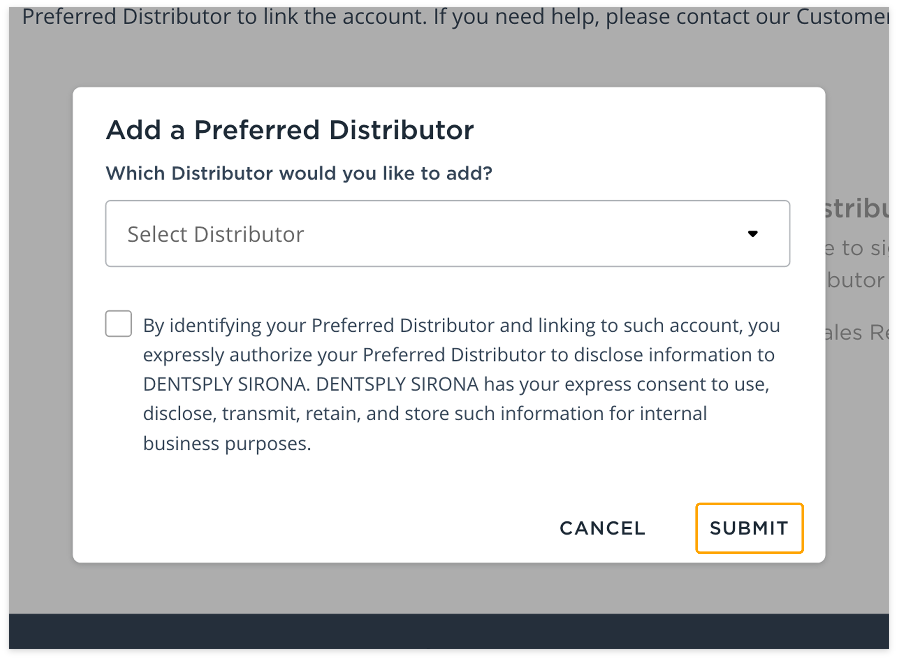898x660 pixels.
Task: Click the "Add a Preferred Distributor" heading
Action: (290, 130)
